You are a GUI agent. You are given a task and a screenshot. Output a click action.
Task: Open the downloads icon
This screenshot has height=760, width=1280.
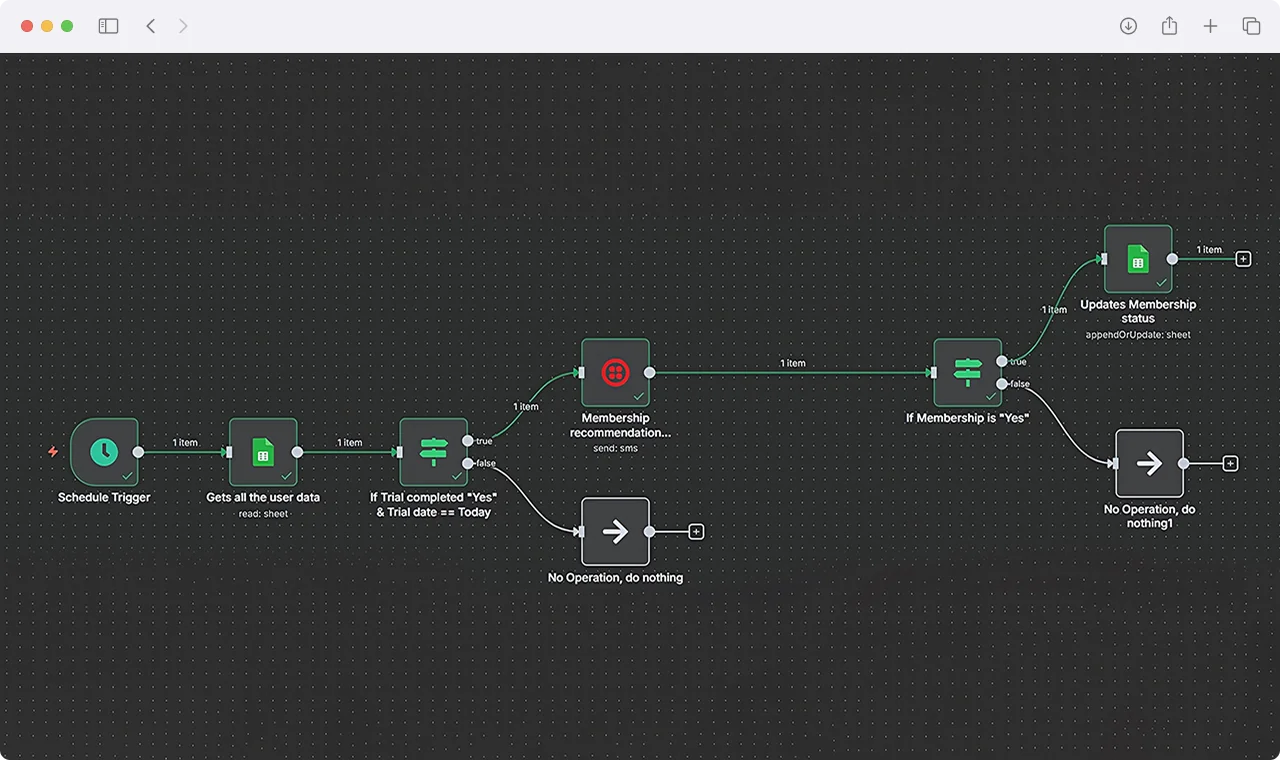[x=1128, y=26]
